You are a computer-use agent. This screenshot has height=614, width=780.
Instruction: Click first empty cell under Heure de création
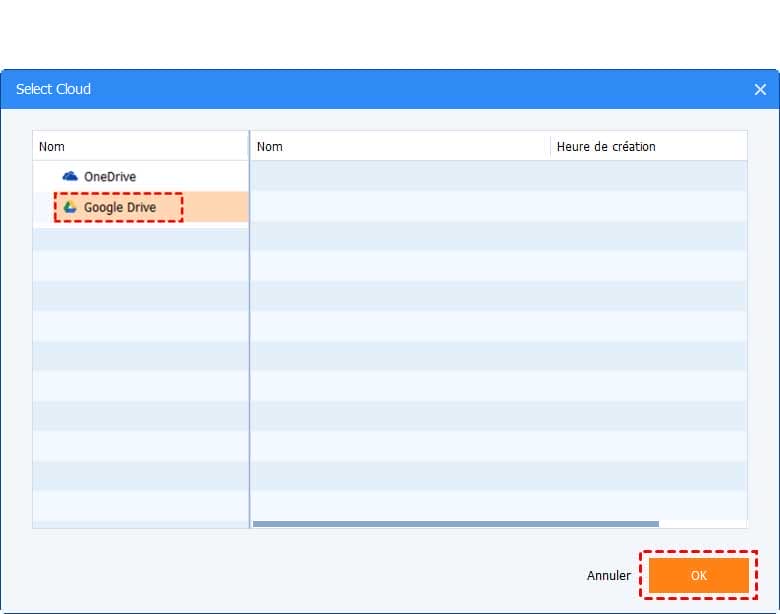click(x=648, y=176)
